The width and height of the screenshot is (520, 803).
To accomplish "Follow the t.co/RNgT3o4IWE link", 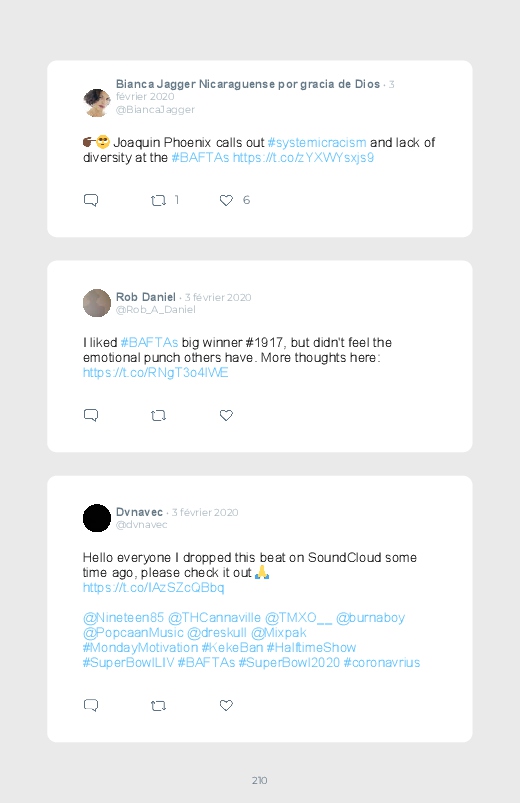I will click(155, 373).
